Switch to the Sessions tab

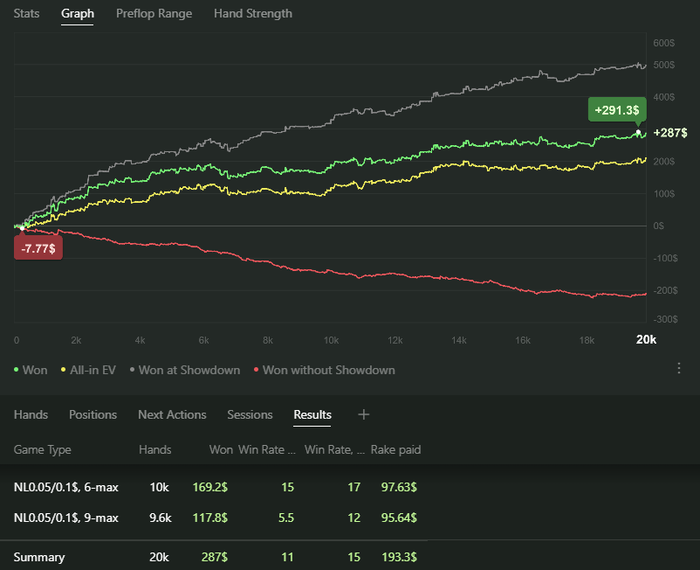point(250,415)
